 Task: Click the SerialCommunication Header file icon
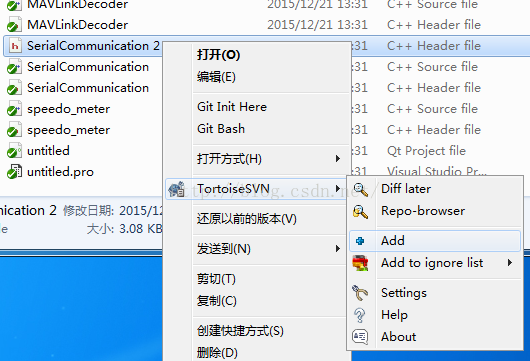pos(14,88)
